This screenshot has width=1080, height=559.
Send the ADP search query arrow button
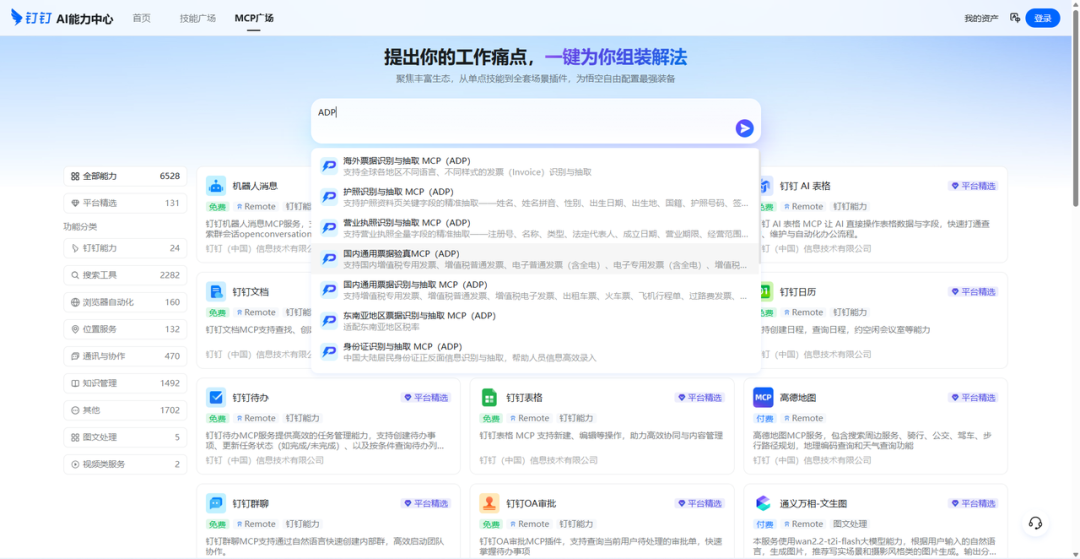744,128
